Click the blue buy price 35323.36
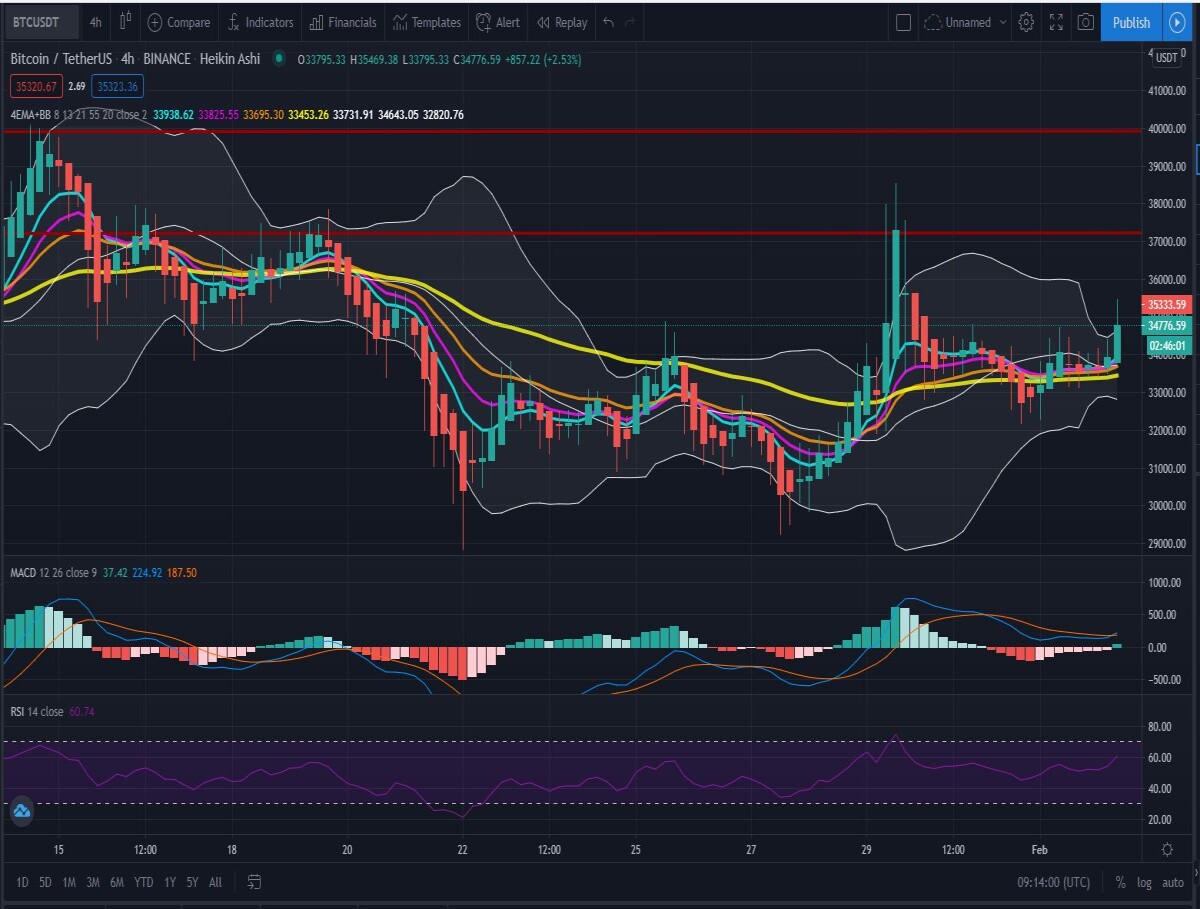Screen dimensions: 1200x909 pyautogui.click(x=118, y=87)
